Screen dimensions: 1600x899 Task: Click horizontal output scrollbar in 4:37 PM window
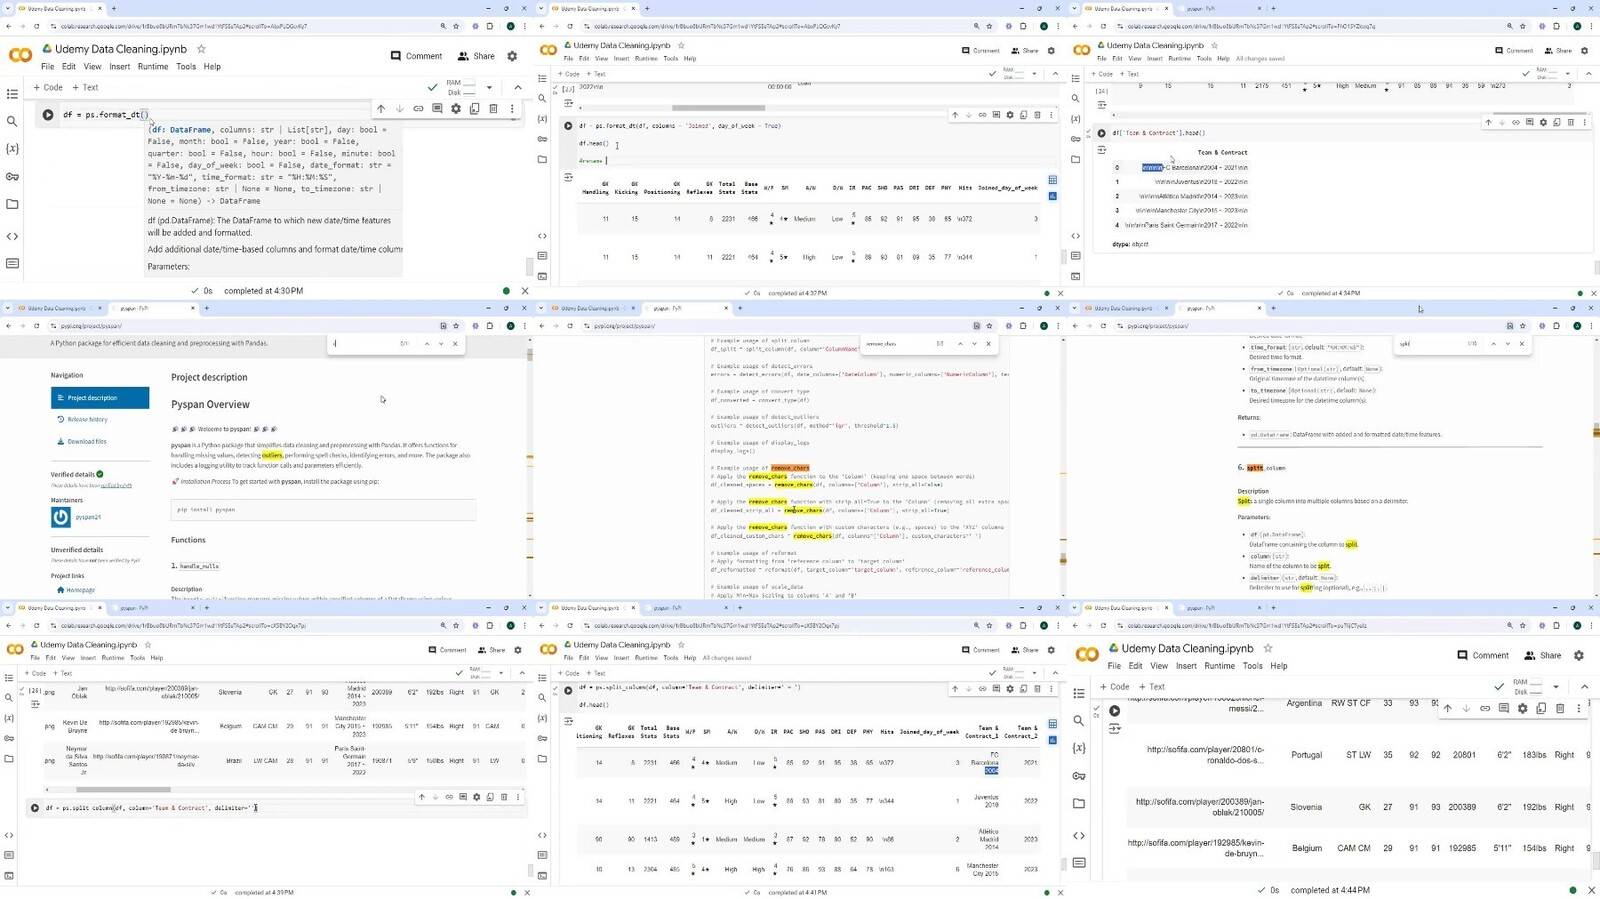pos(718,108)
